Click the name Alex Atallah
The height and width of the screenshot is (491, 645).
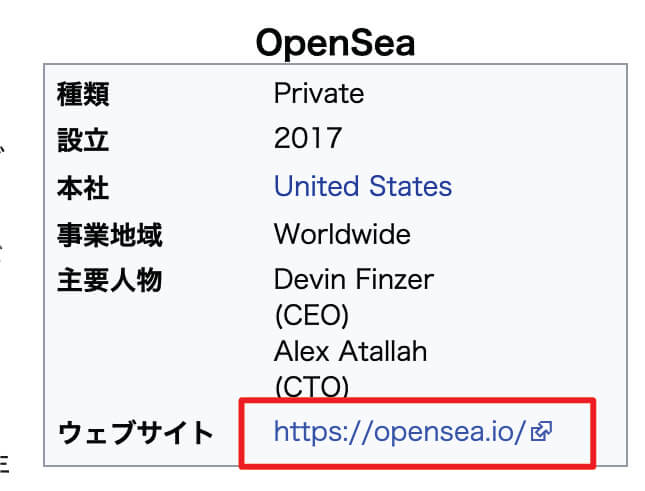coord(350,351)
